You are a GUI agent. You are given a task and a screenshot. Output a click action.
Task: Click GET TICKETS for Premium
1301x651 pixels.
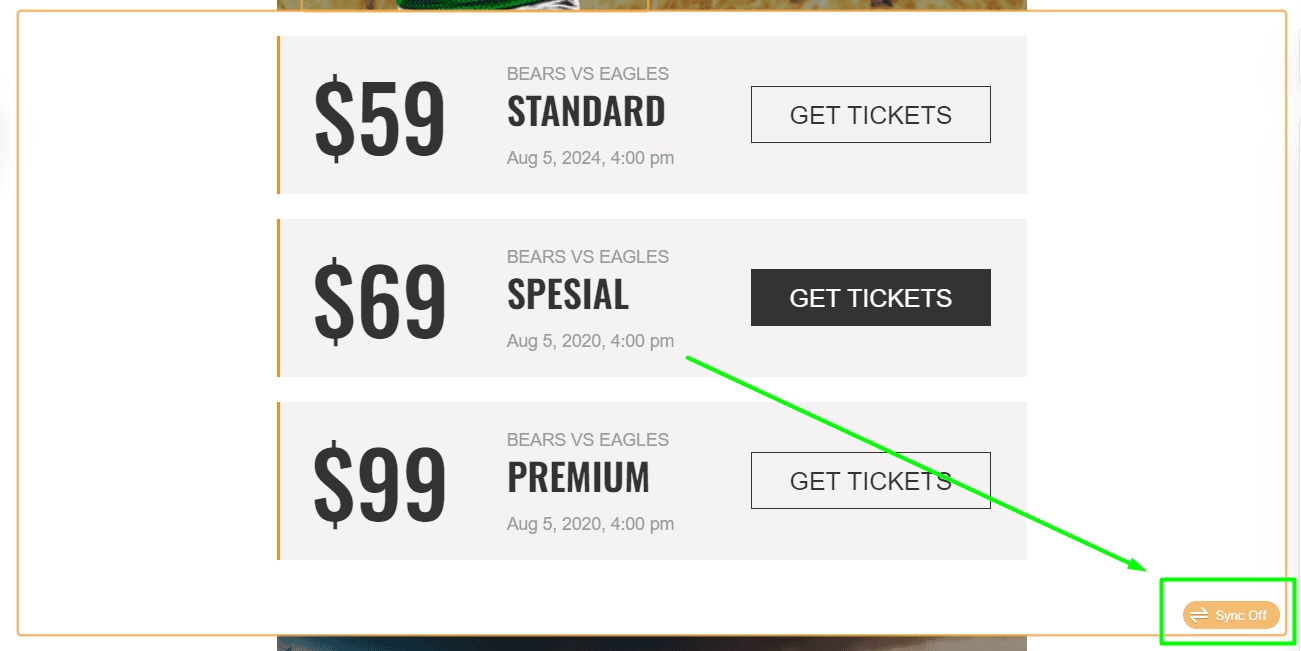(x=870, y=481)
